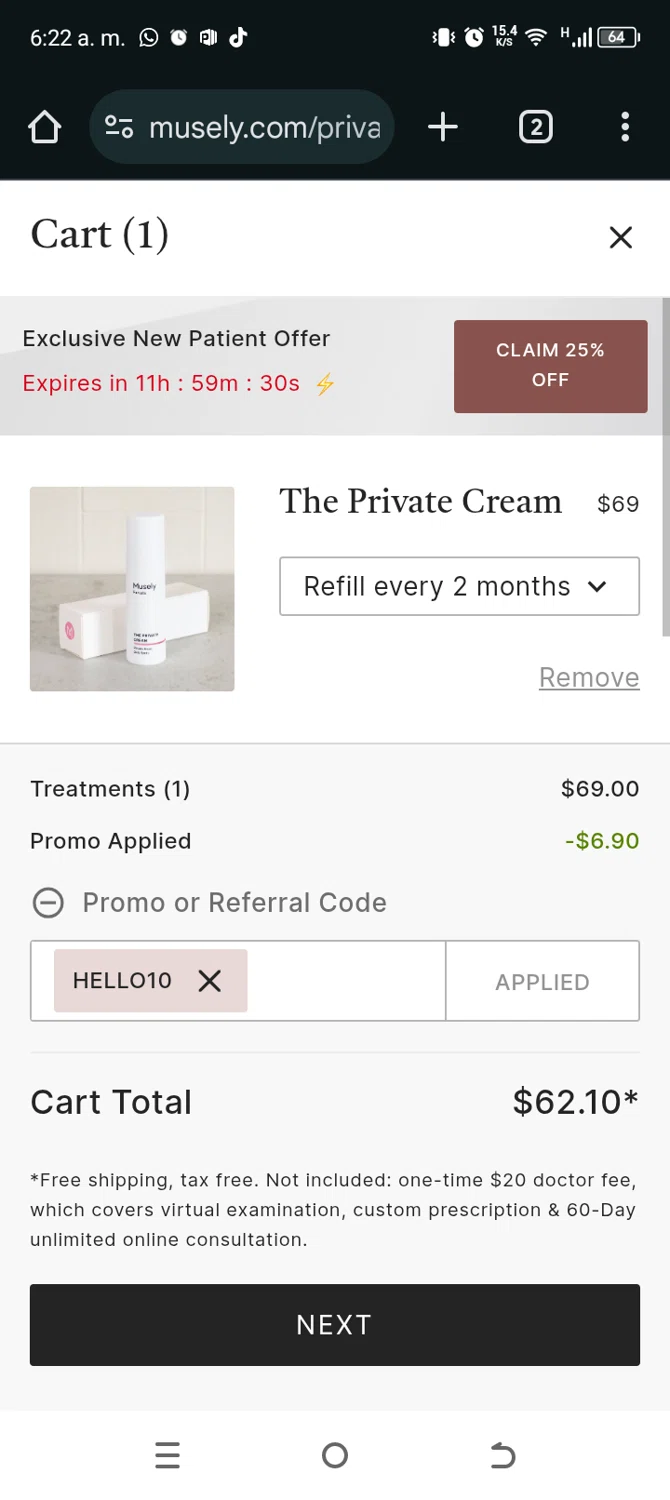Open the site info icon in address bar
The height and width of the screenshot is (1500, 670).
coord(119,127)
